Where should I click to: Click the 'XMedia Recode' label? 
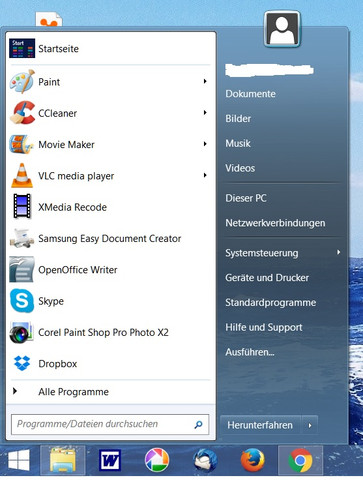click(72, 207)
